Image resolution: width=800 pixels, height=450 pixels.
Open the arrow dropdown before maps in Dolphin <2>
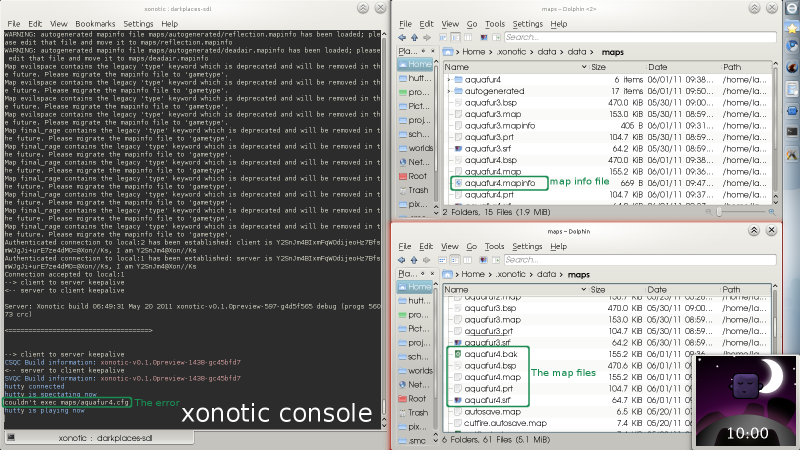pos(593,52)
